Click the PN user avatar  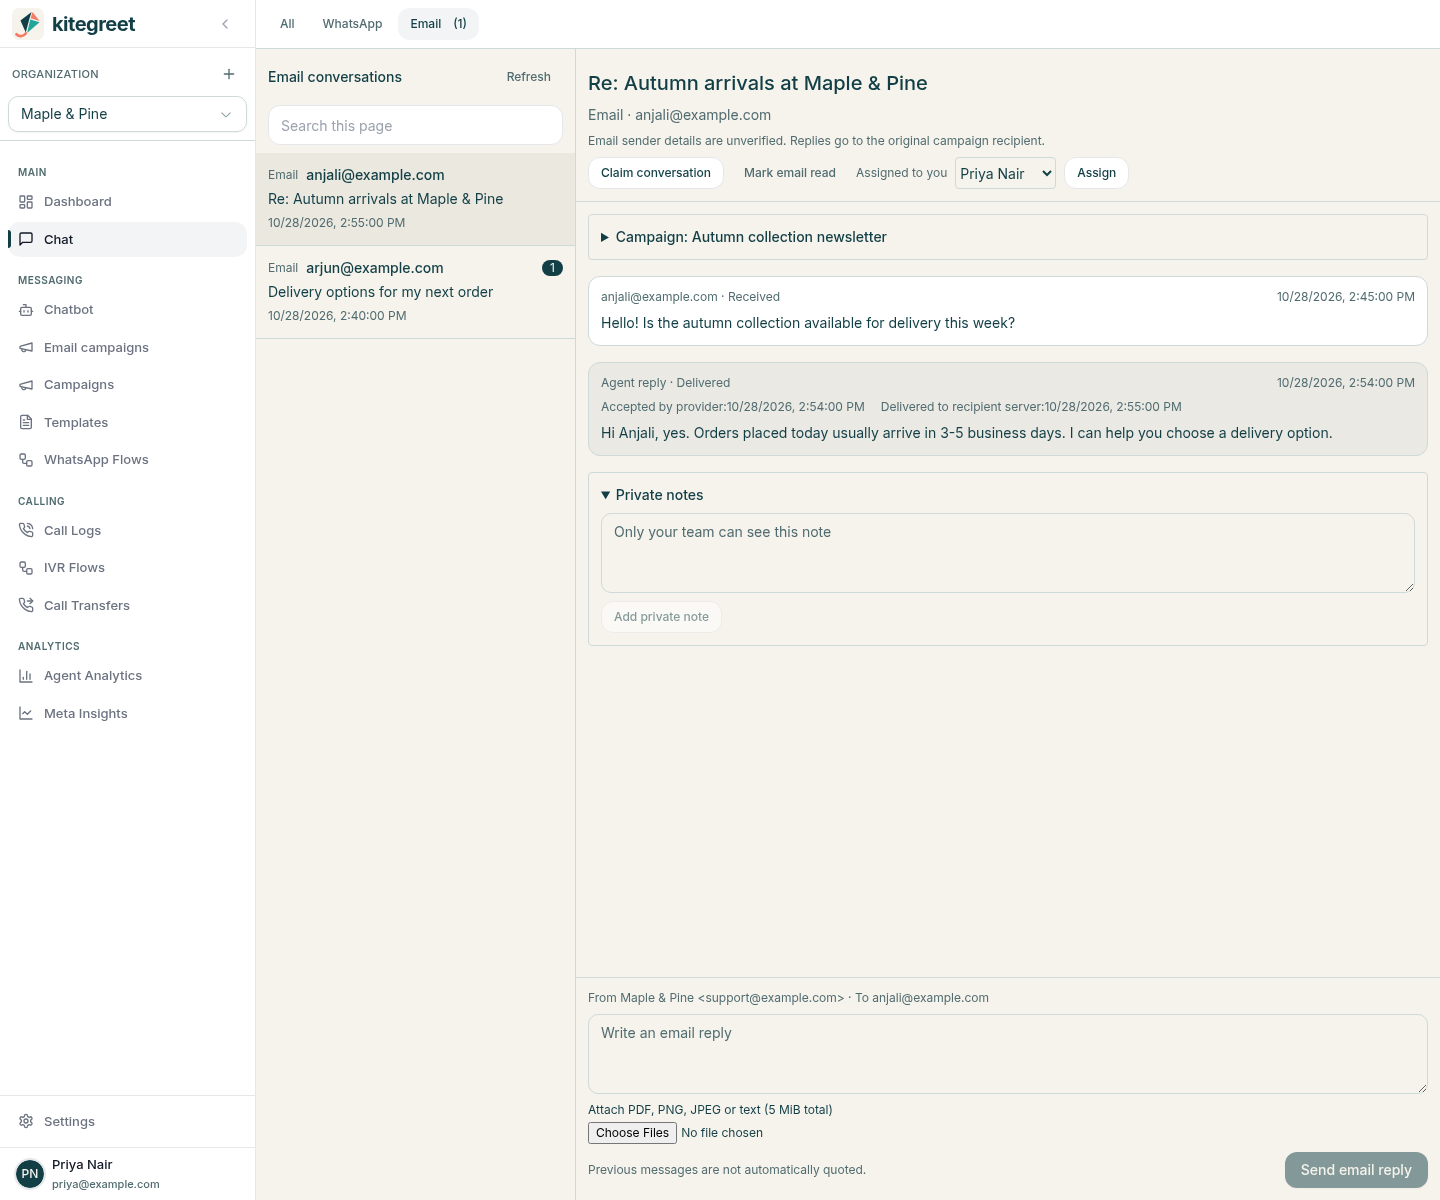tap(30, 1174)
